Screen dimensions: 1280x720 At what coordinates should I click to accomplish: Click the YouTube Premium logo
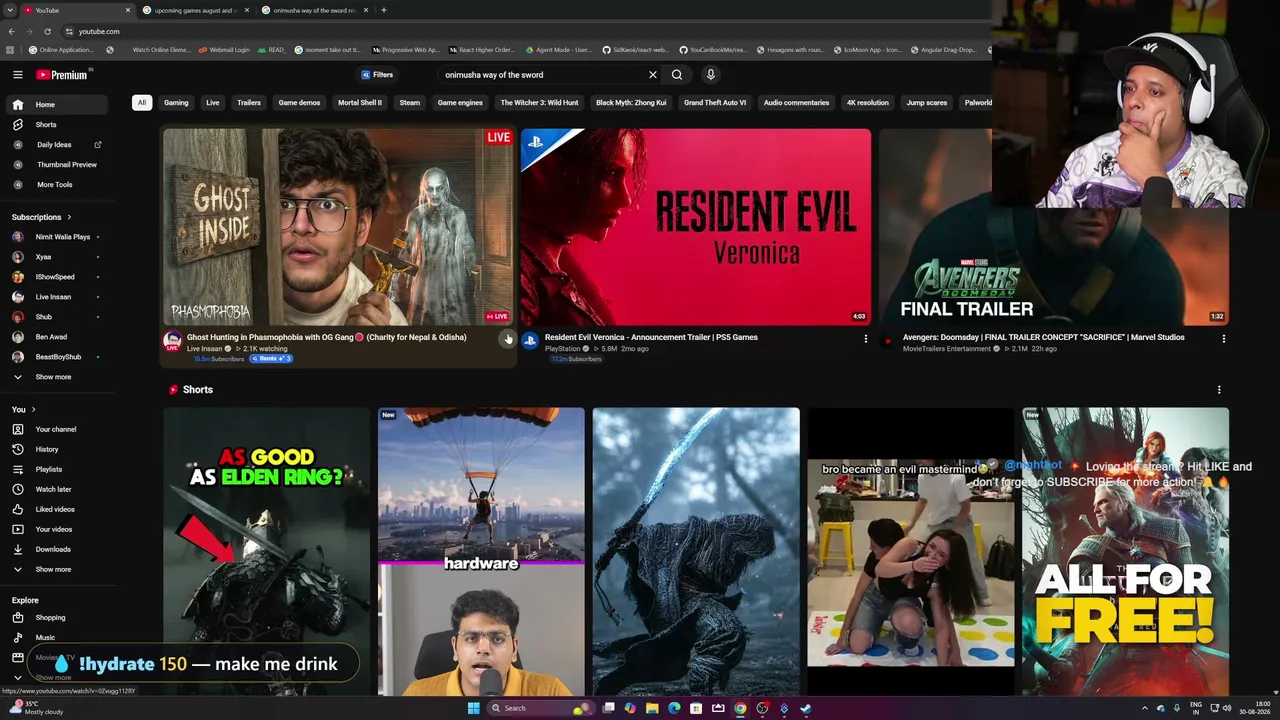click(x=64, y=75)
